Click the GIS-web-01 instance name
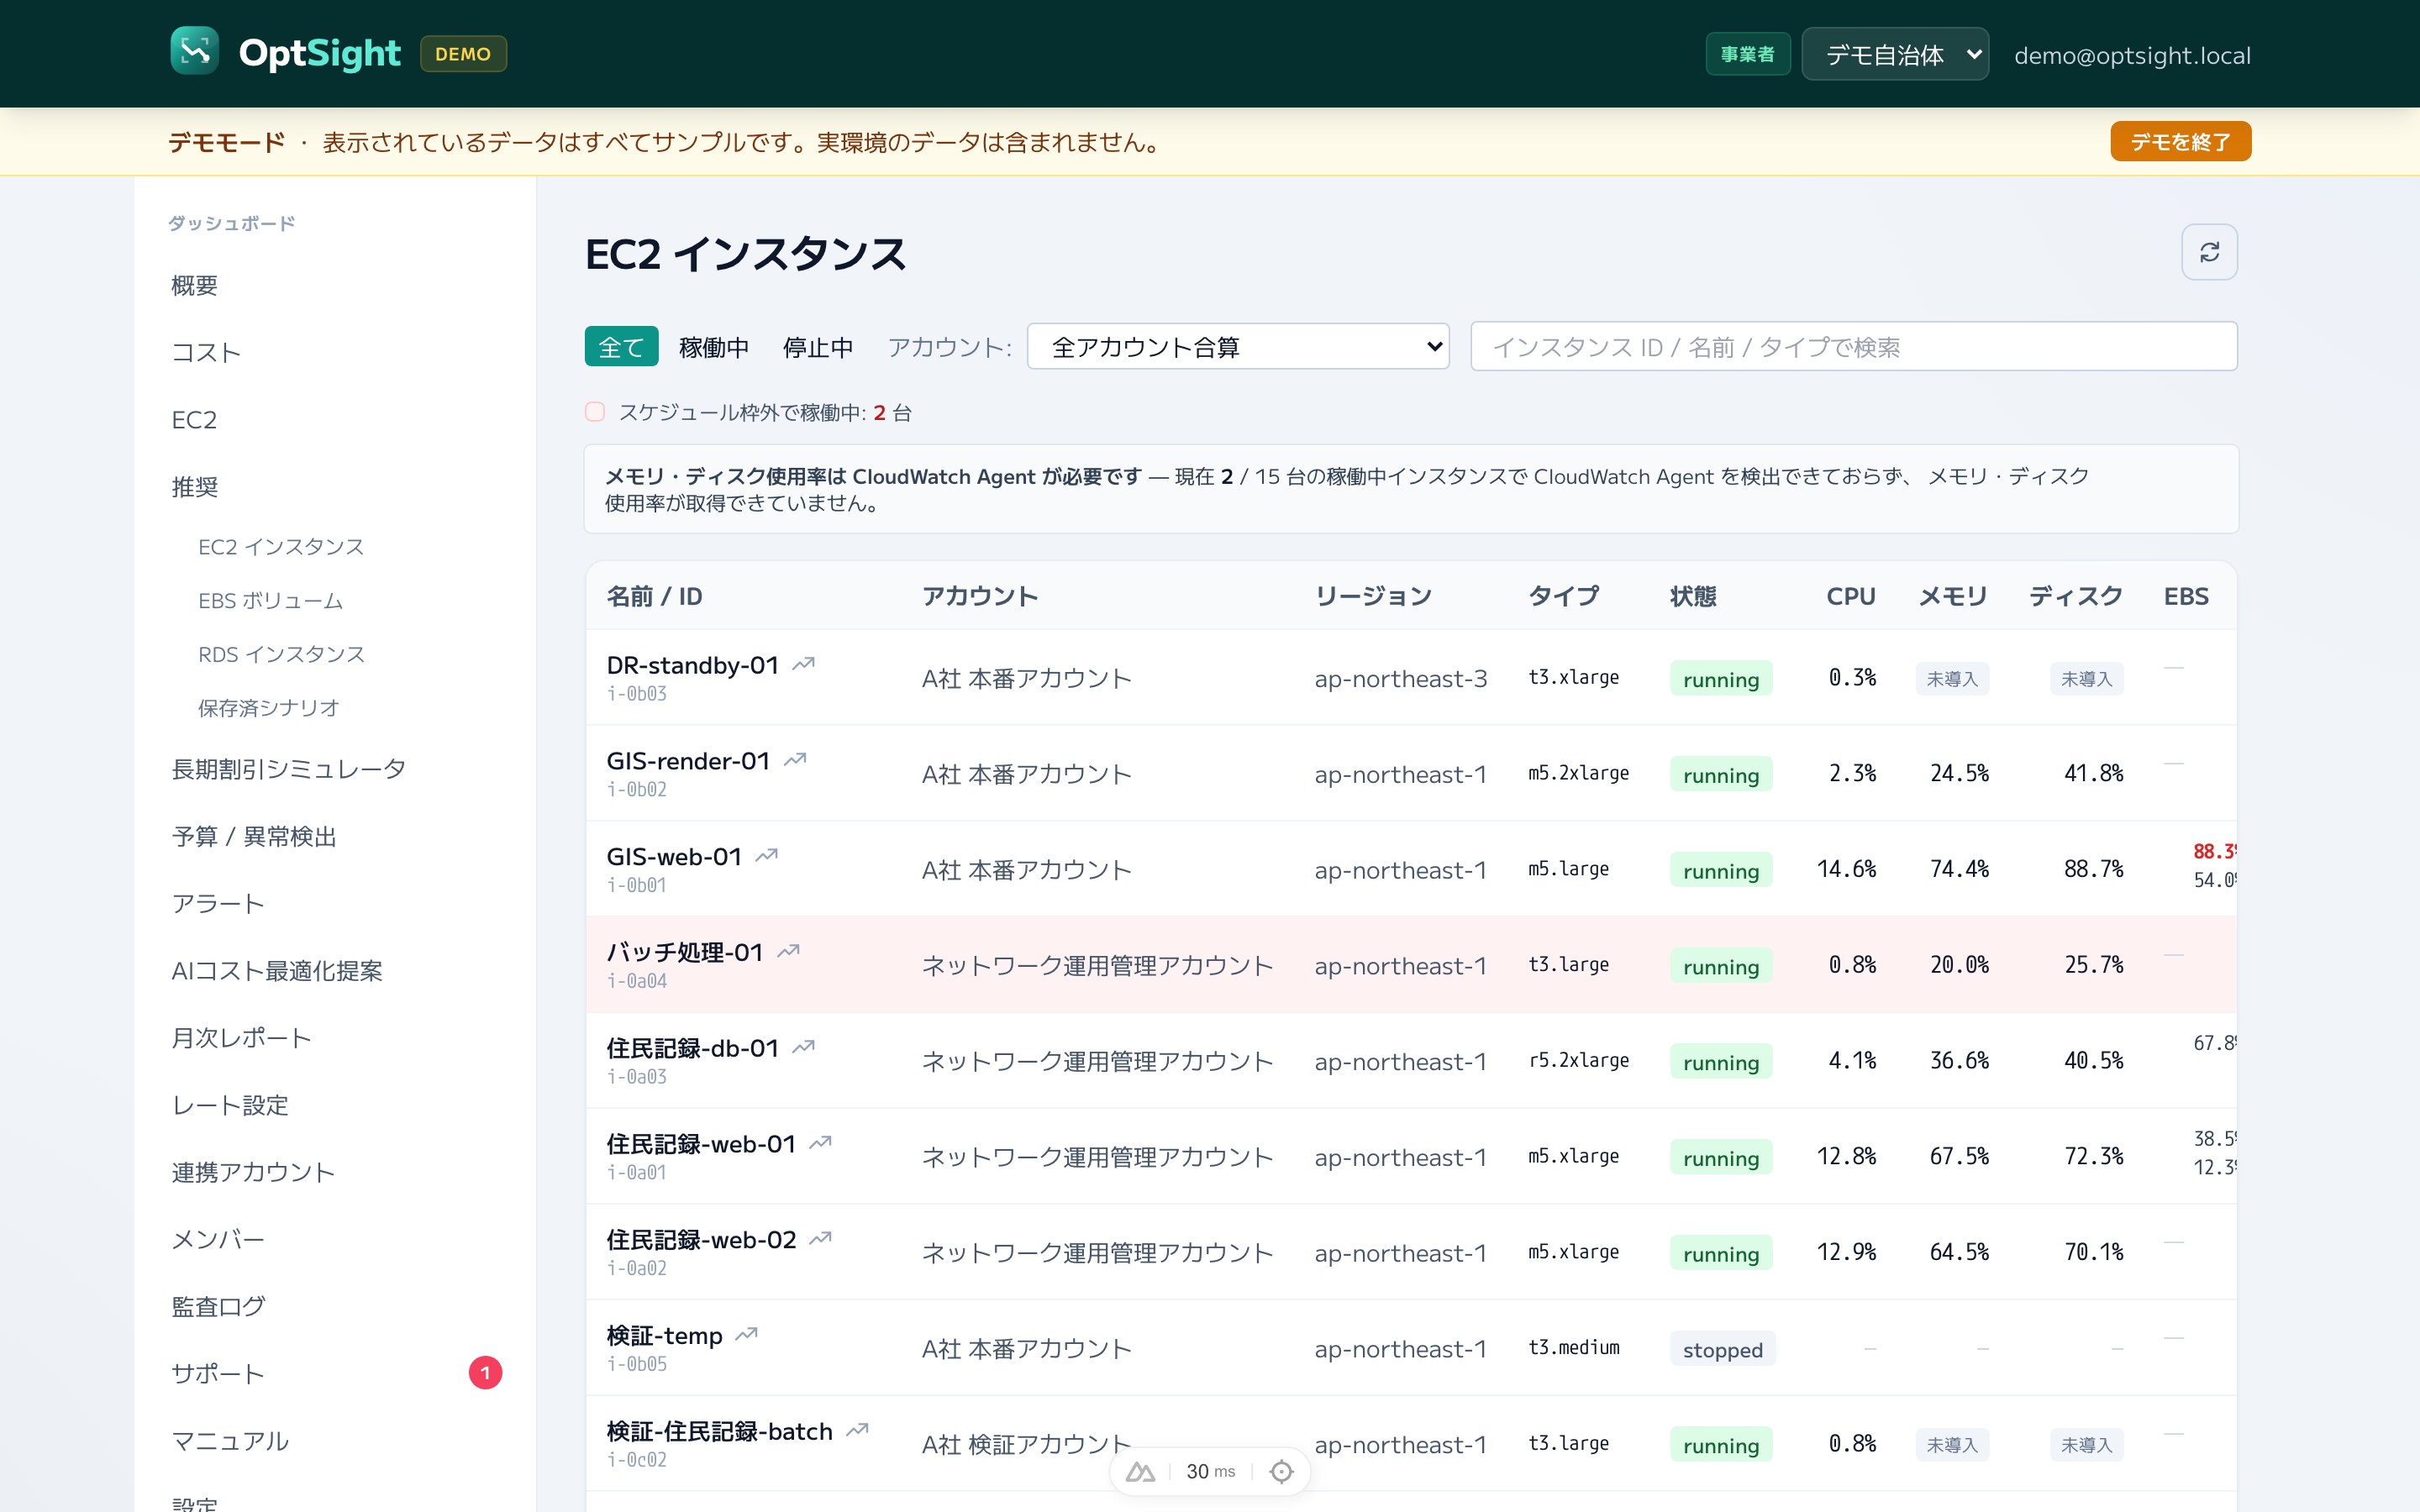 [x=674, y=857]
